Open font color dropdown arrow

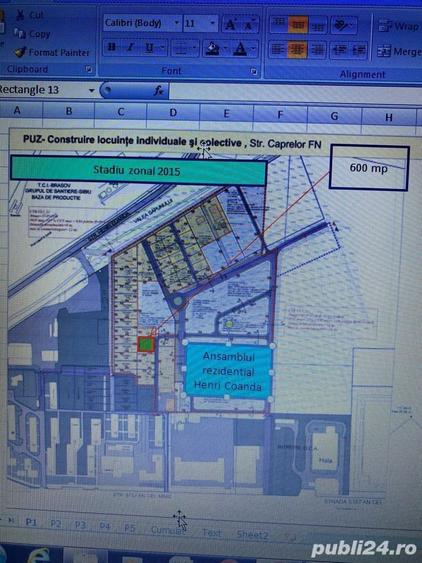[x=253, y=49]
